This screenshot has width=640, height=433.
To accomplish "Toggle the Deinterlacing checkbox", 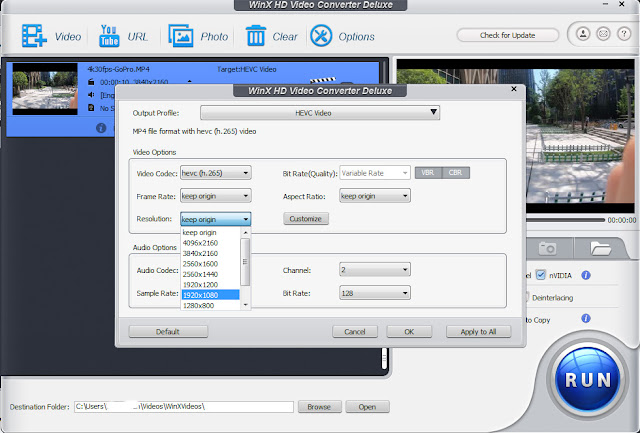I will coord(527,297).
